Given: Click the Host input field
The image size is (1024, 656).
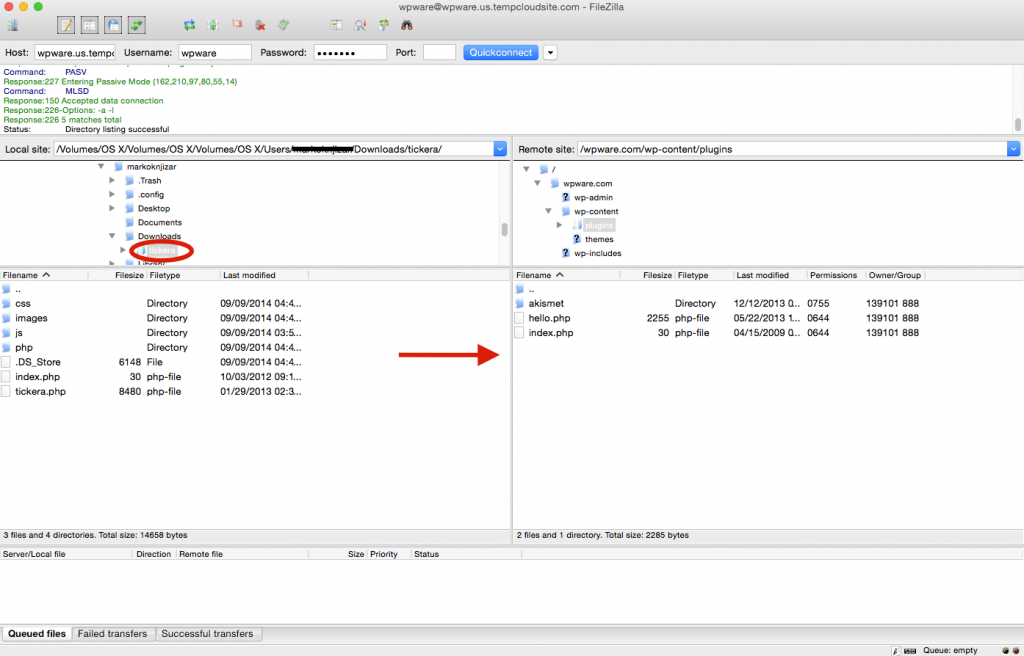Looking at the screenshot, I should [x=75, y=53].
